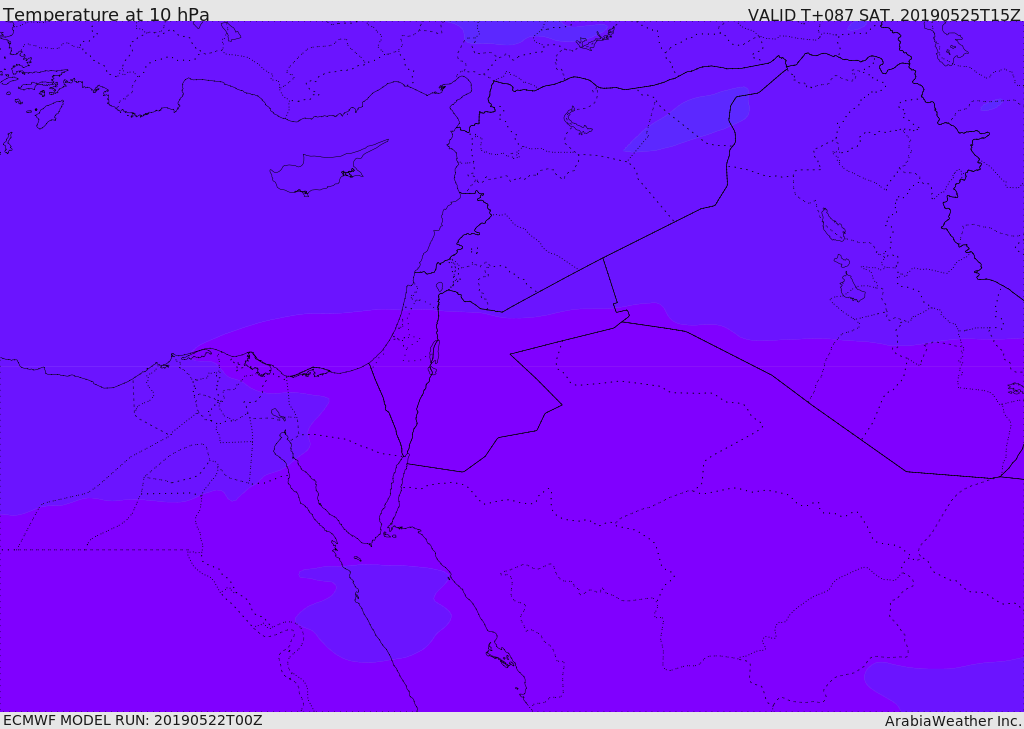This screenshot has height=729, width=1024.
Task: Click the 'VALID T+087 SAT. 20190525T15Z' timestamp
Action: pos(884,14)
